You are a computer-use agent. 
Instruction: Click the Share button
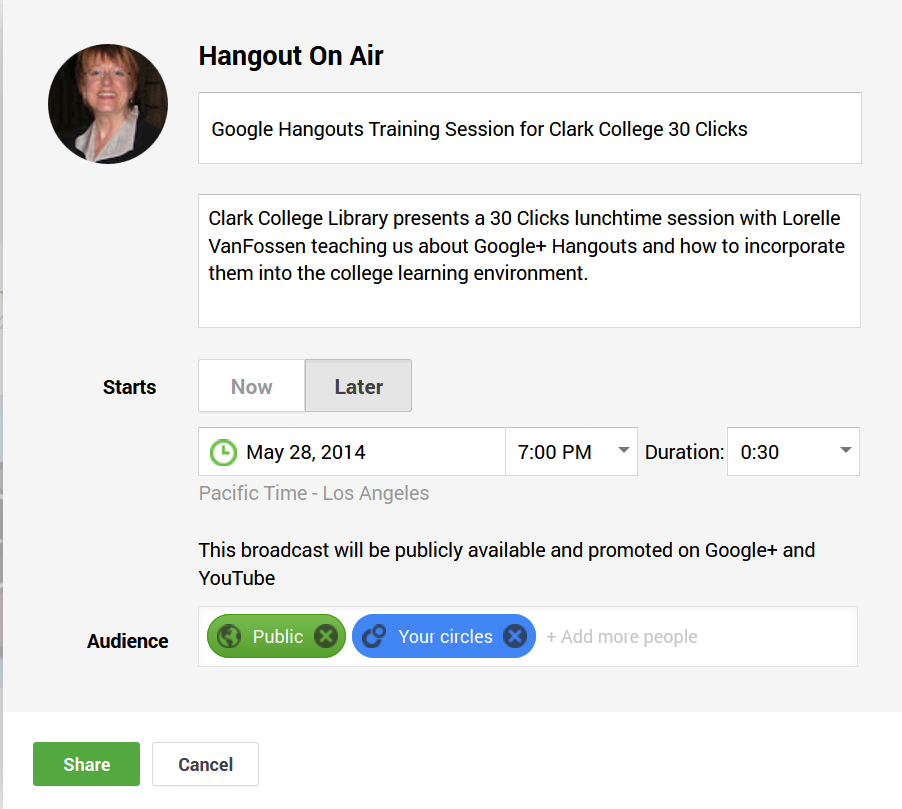86,764
